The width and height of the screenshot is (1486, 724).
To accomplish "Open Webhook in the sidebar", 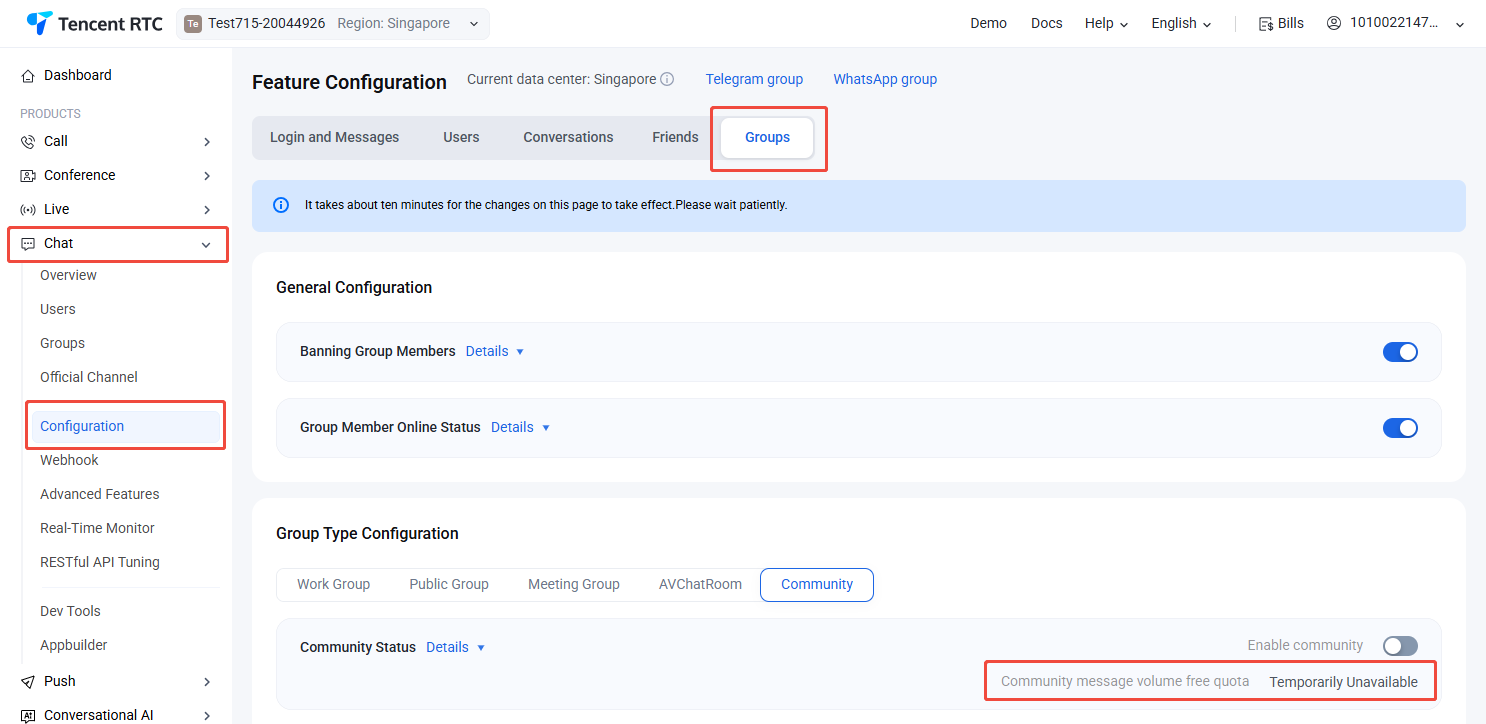I will 69,461.
